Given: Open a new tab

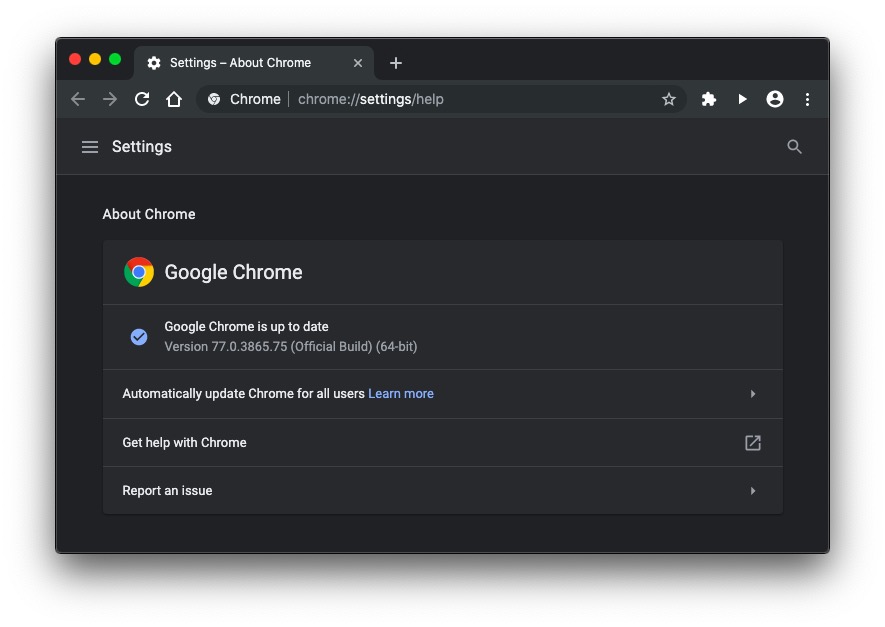Looking at the screenshot, I should [396, 63].
